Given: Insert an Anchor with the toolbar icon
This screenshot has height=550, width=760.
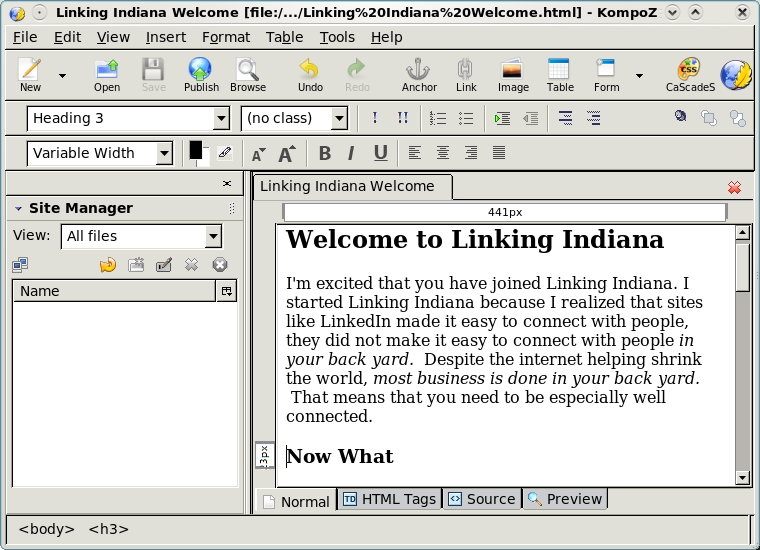Looking at the screenshot, I should pyautogui.click(x=418, y=69).
